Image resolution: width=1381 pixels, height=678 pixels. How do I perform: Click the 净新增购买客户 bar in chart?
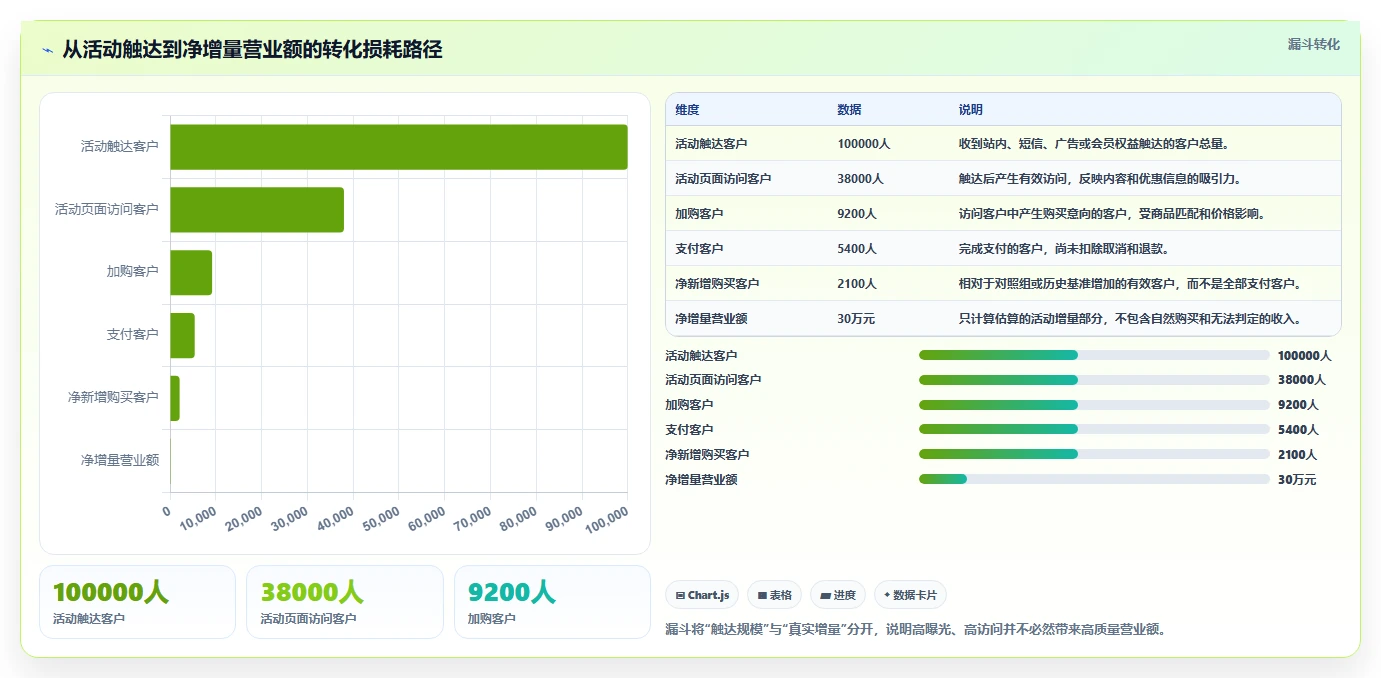[x=175, y=398]
